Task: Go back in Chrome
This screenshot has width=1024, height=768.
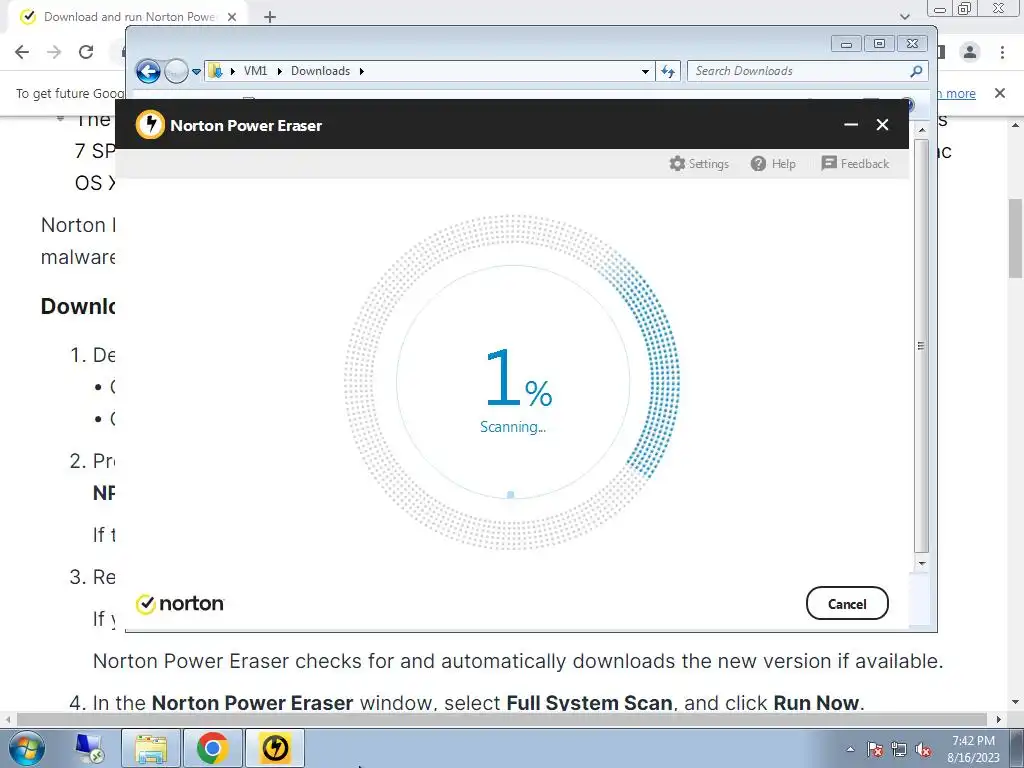Action: point(22,52)
